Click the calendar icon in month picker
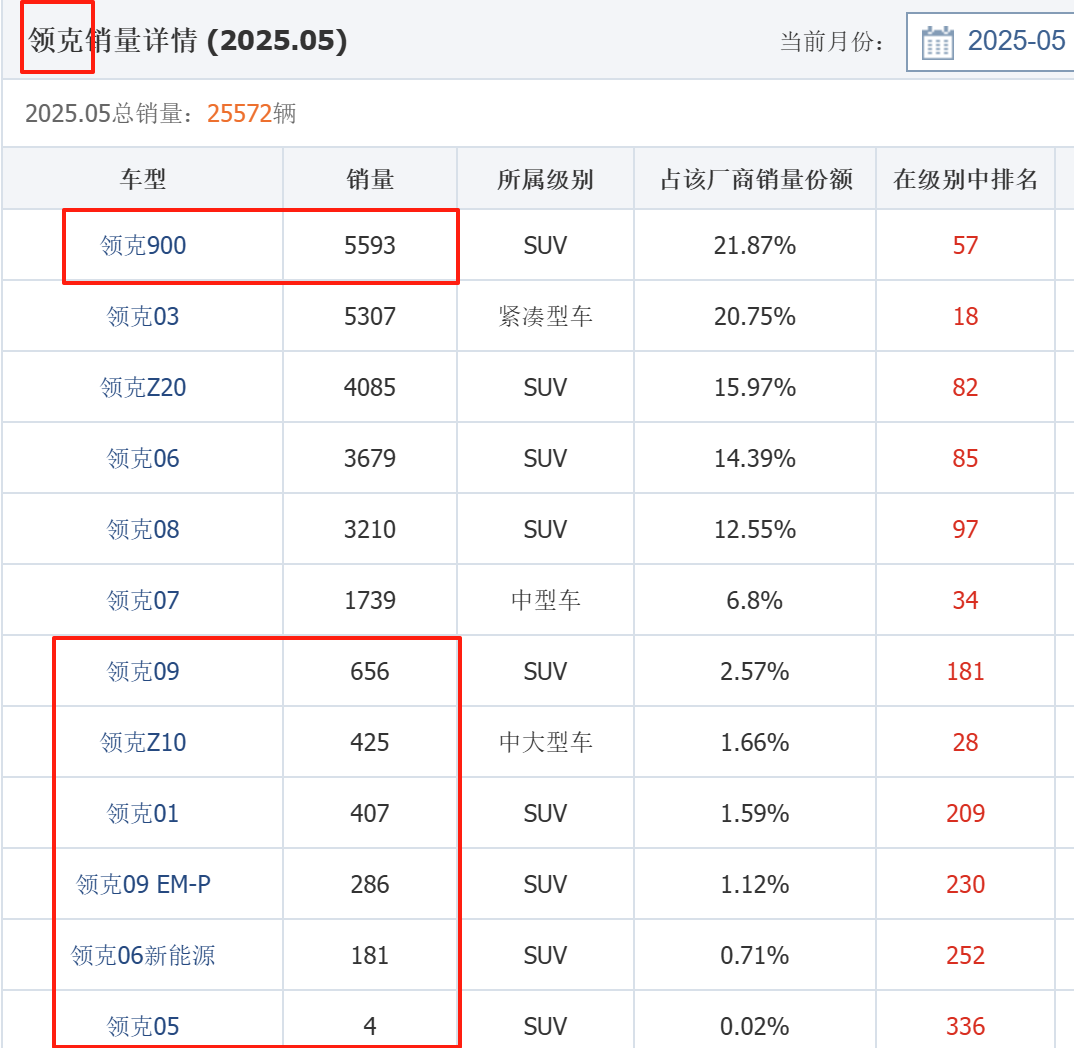The image size is (1074, 1048). [x=938, y=42]
